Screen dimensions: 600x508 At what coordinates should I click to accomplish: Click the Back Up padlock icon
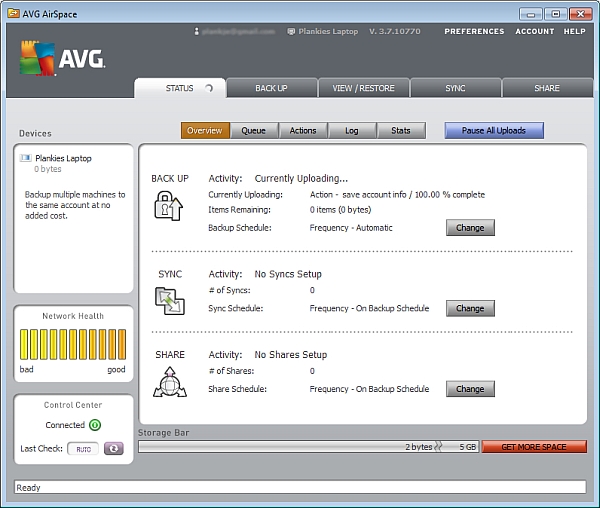(x=168, y=206)
